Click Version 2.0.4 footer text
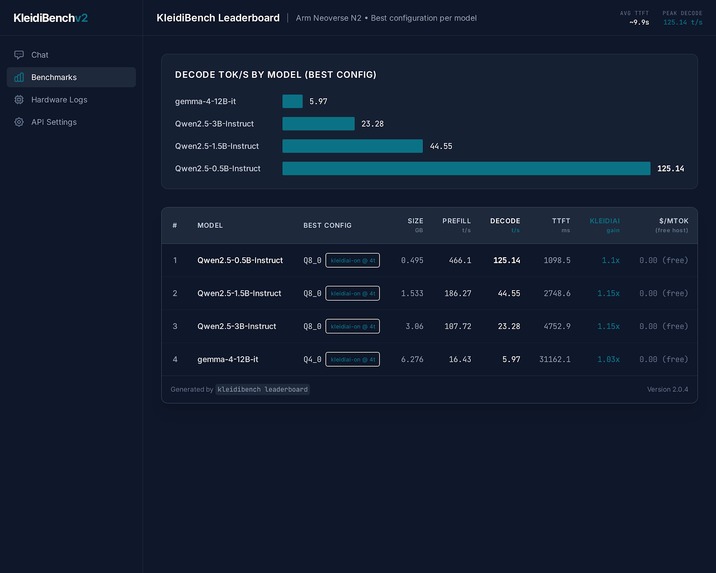This screenshot has width=716, height=573. coord(668,389)
